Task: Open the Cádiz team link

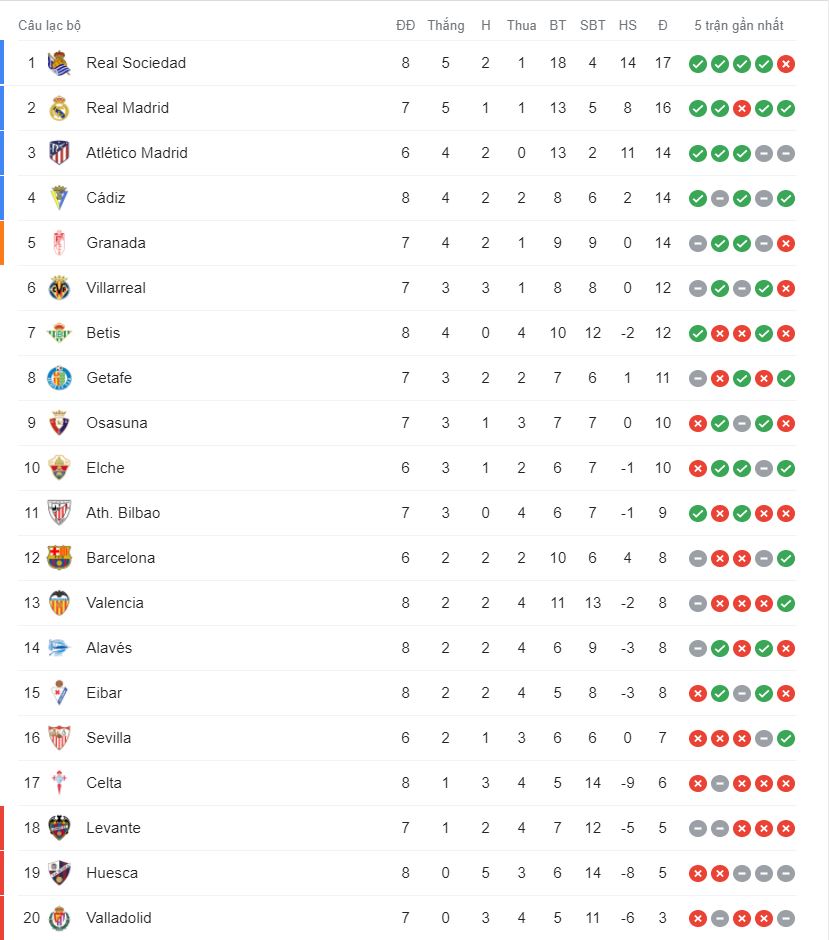Action: click(106, 198)
